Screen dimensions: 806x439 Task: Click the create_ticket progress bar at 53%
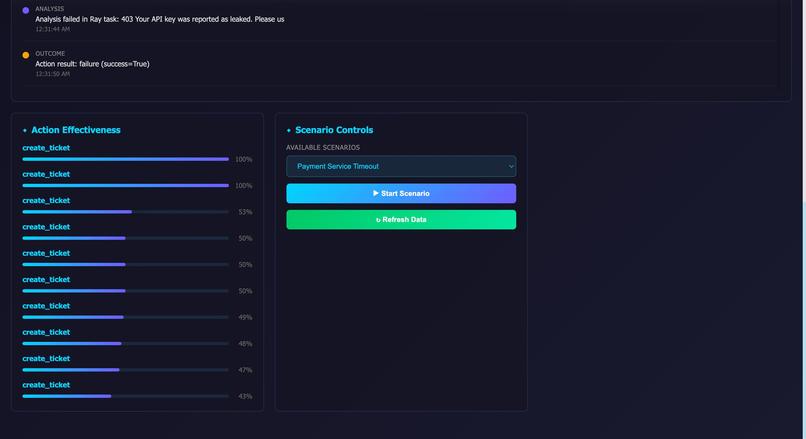pos(125,212)
